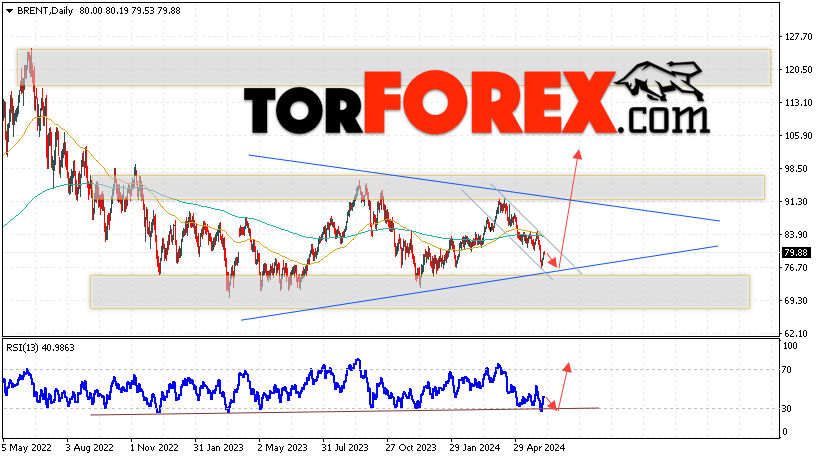Click the RSI scale value 70
The width and height of the screenshot is (819, 459).
787,370
